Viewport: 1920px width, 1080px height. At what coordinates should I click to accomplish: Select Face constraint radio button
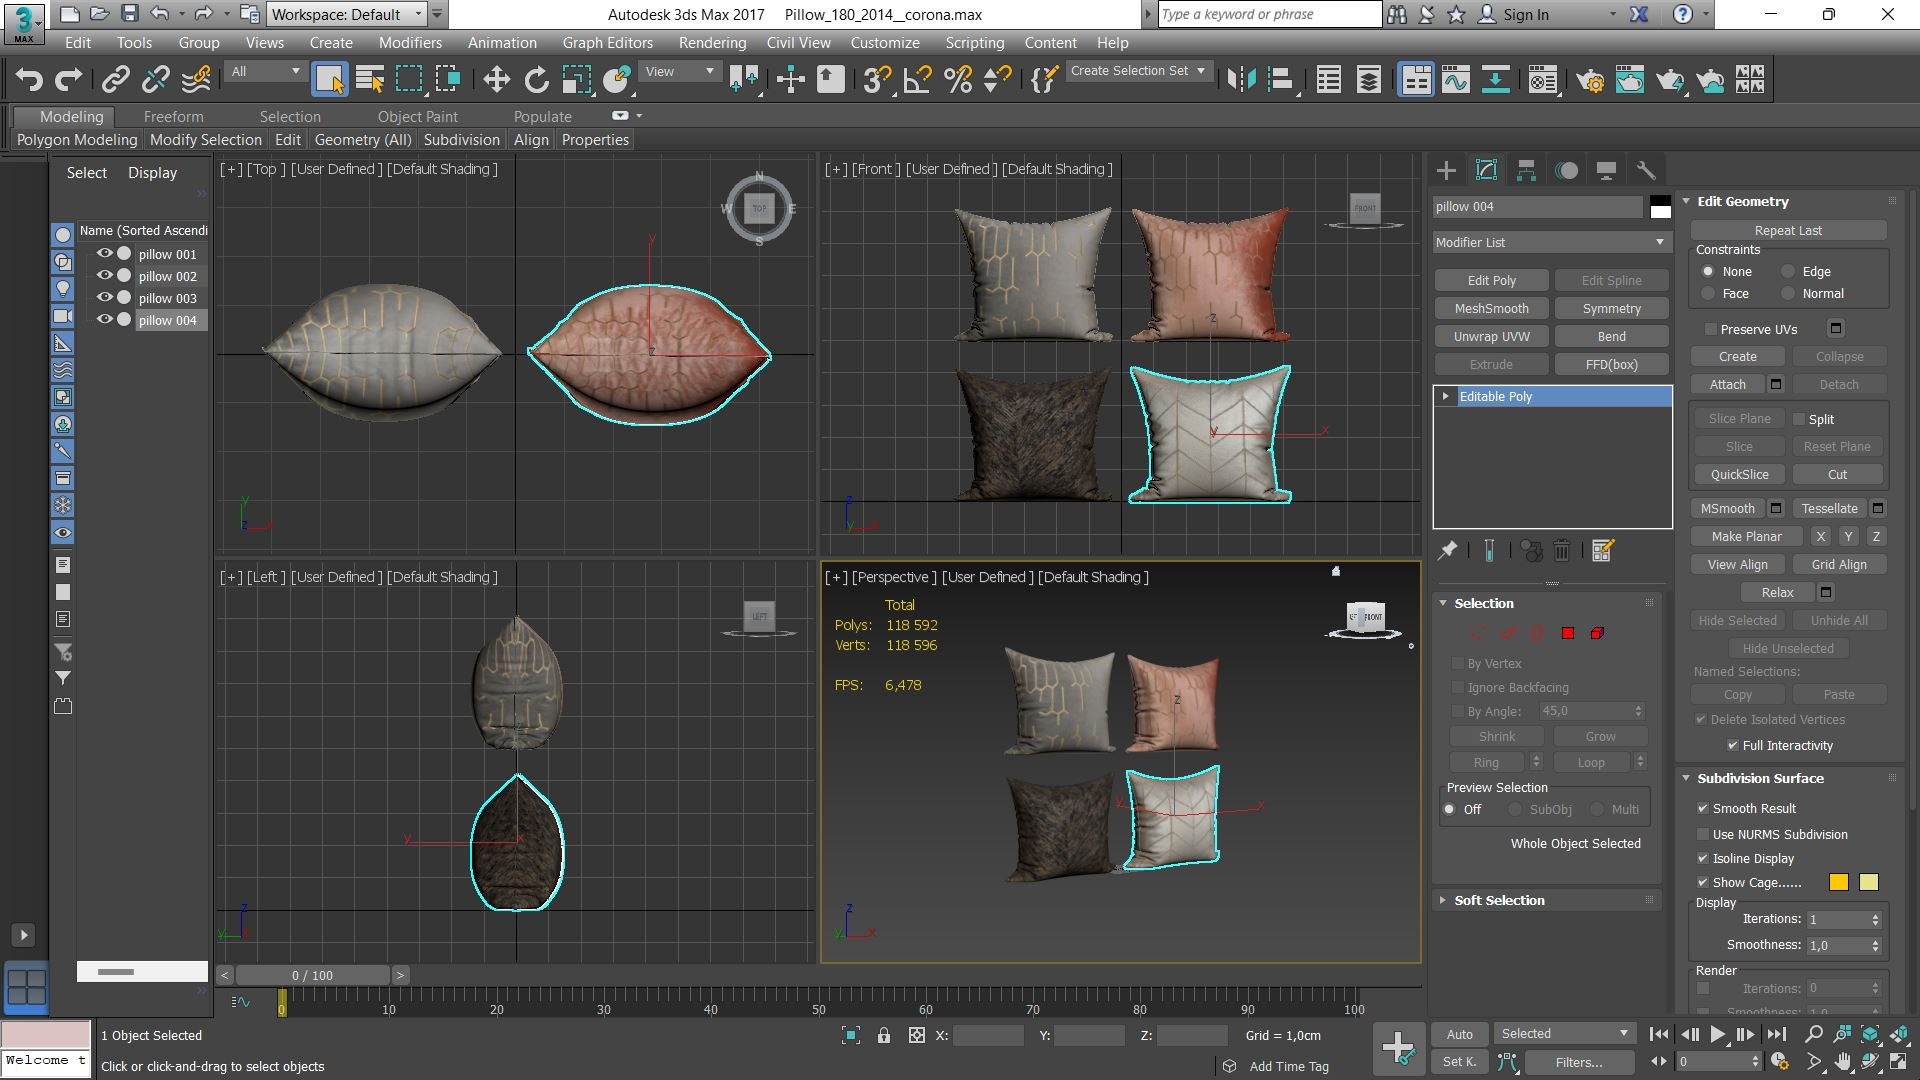pos(1708,294)
